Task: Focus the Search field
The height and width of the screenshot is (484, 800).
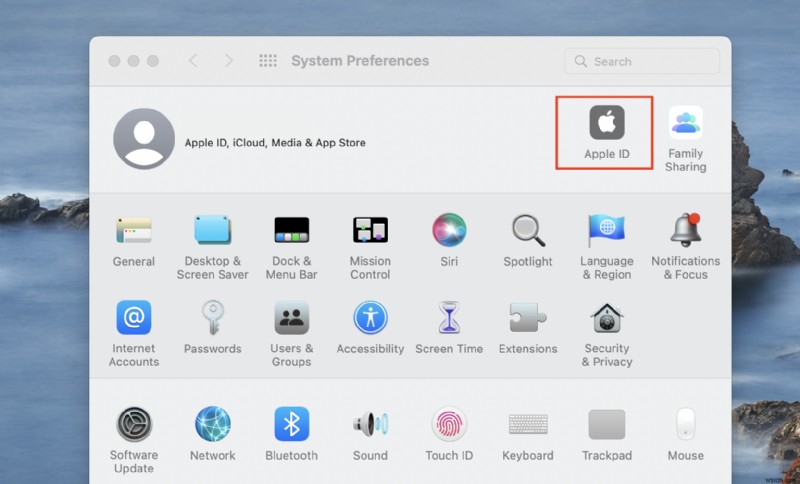Action: 642,61
